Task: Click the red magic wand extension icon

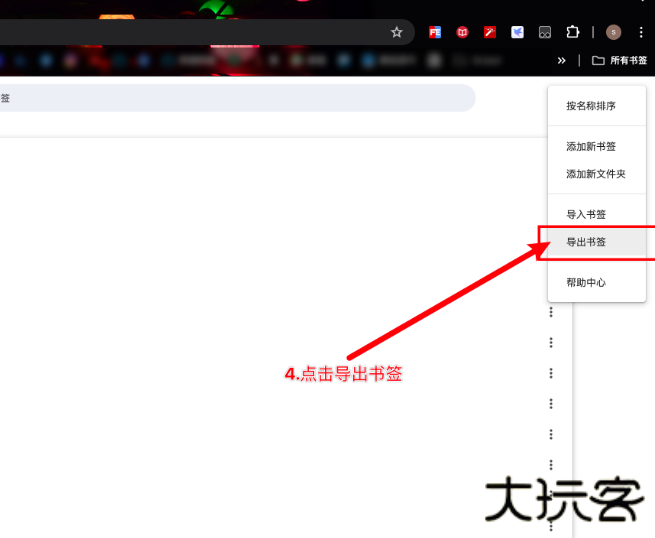Action: tap(489, 32)
